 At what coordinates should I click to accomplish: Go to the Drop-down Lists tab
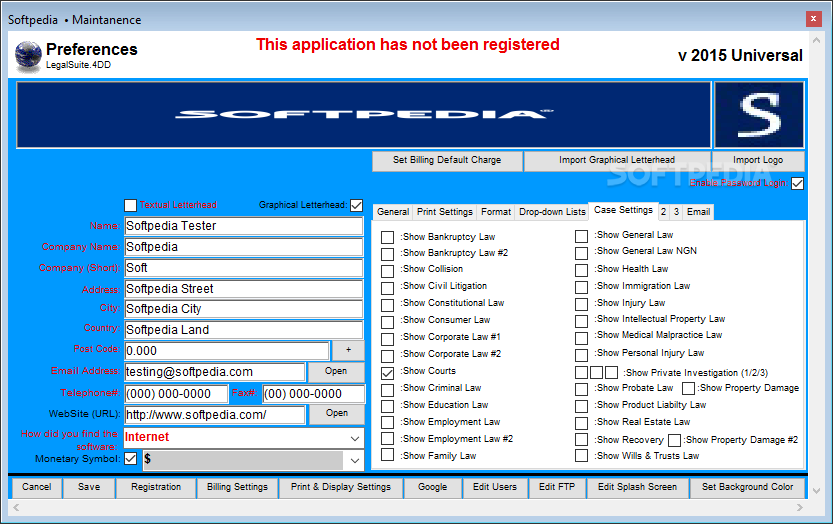tap(552, 212)
